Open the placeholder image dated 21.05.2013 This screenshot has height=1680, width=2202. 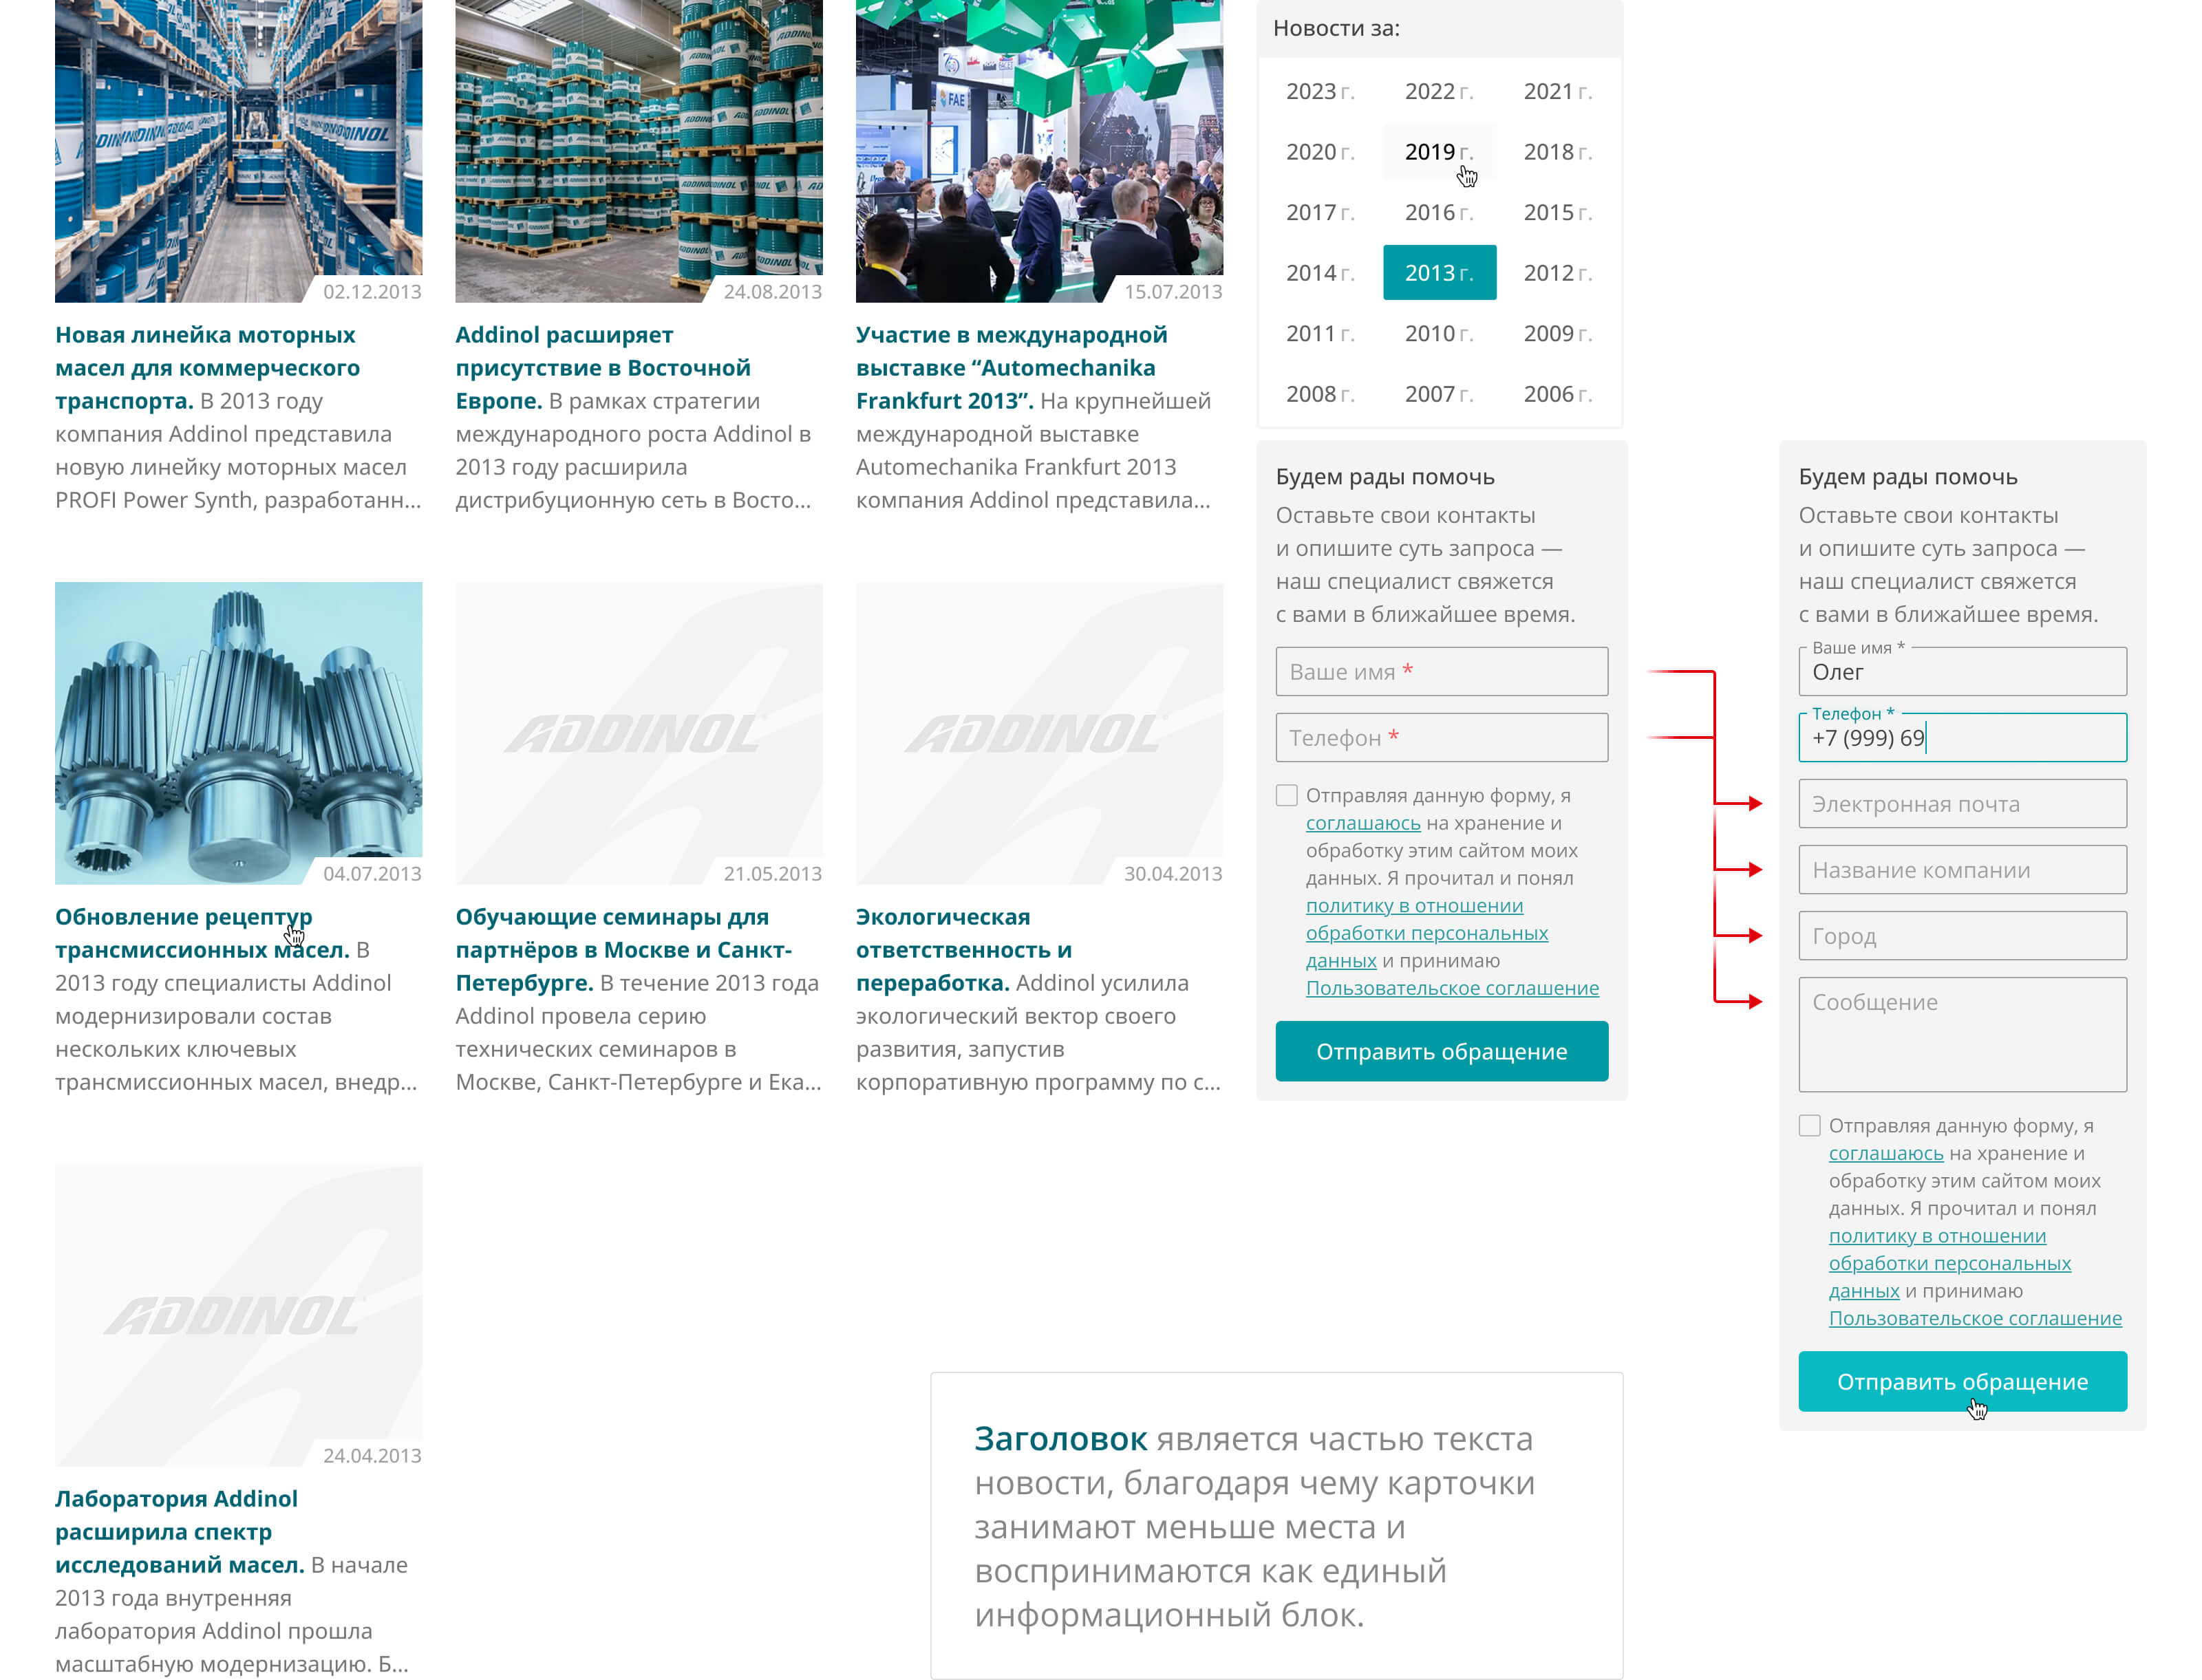639,733
